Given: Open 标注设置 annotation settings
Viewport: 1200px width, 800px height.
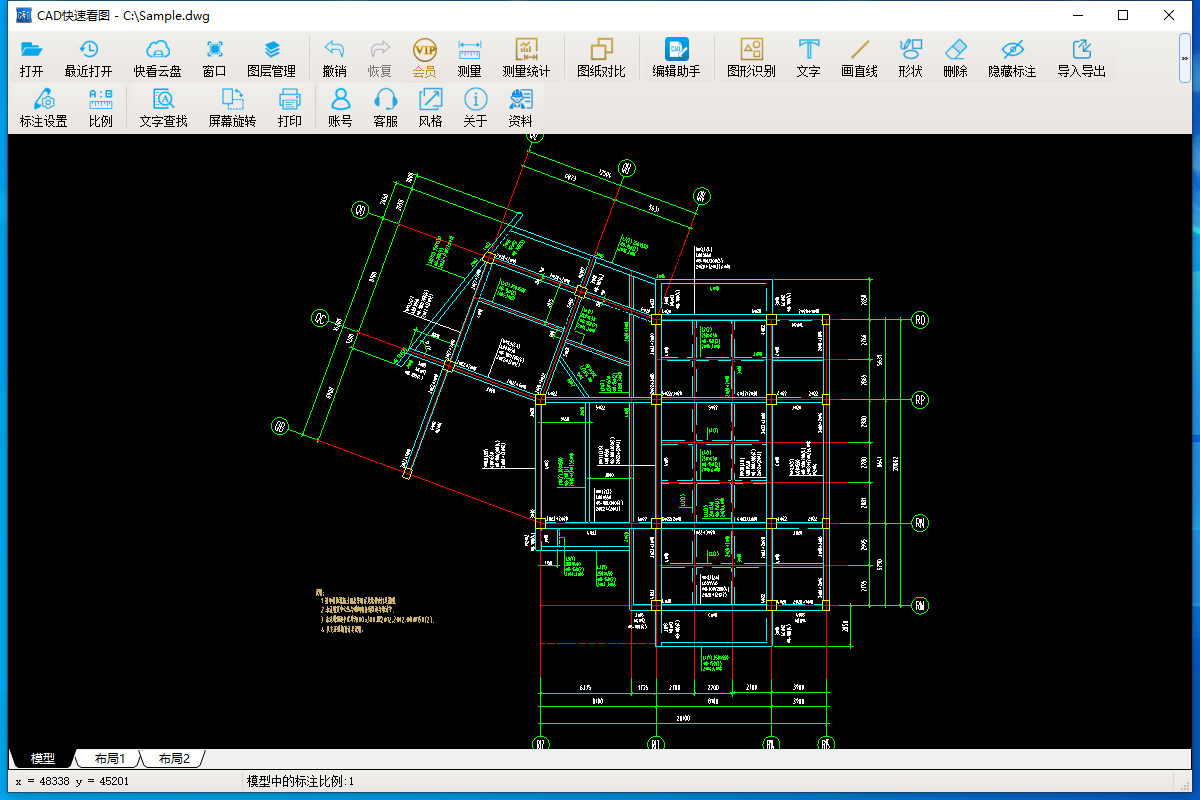Looking at the screenshot, I should (43, 108).
